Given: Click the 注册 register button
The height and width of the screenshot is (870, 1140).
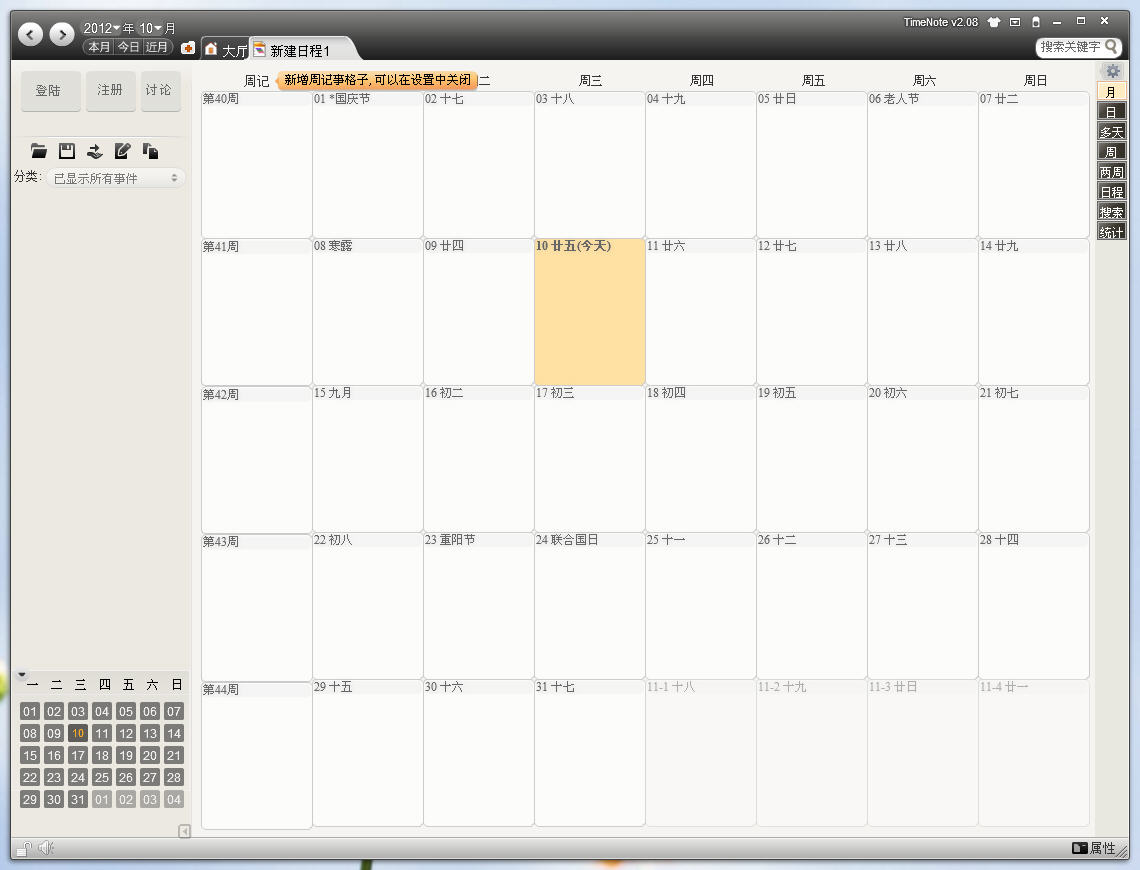Looking at the screenshot, I should coord(111,91).
